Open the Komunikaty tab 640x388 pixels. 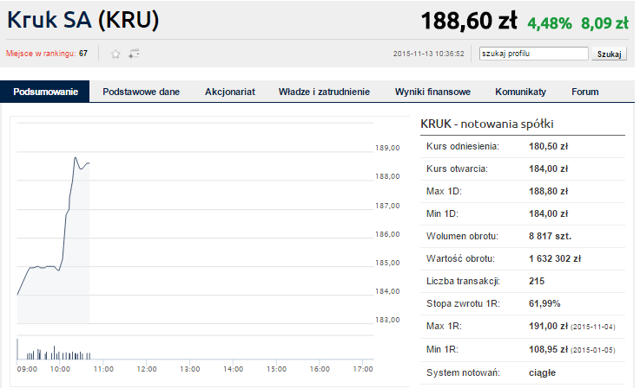coord(520,91)
